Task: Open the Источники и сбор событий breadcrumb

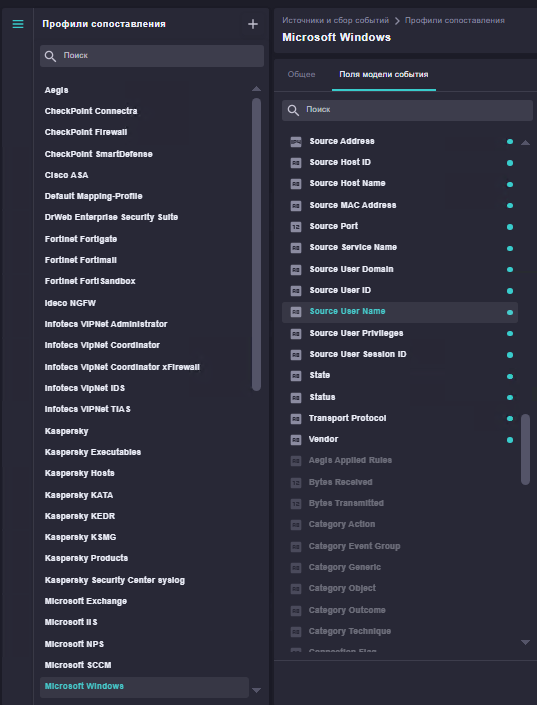Action: point(336,20)
